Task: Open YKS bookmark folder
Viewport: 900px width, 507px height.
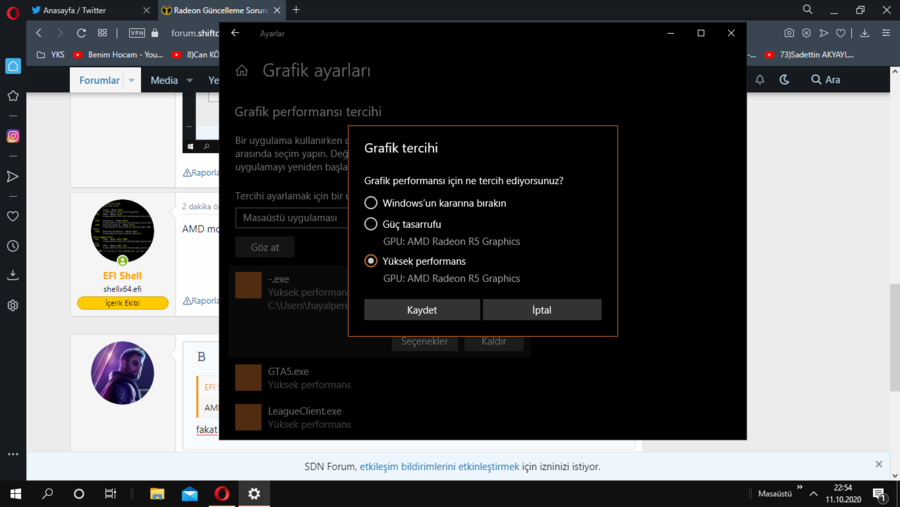Action: (x=51, y=55)
